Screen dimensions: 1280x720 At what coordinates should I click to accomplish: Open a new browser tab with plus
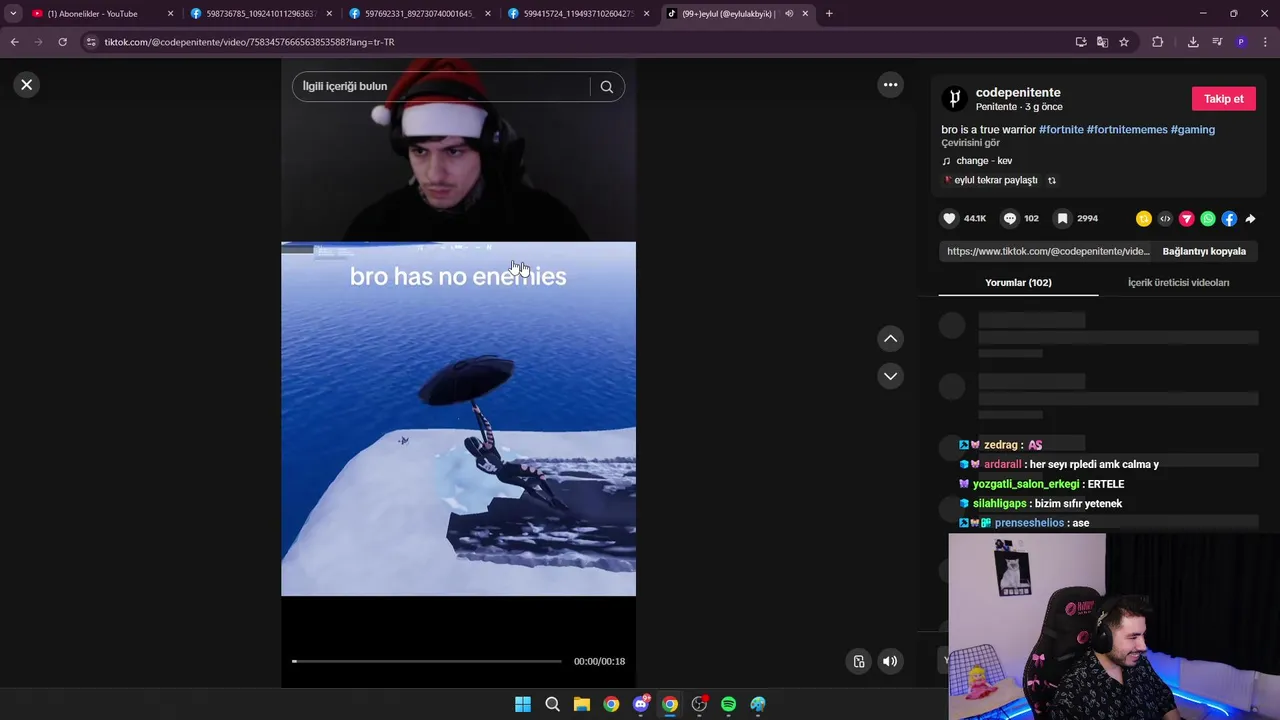829,14
